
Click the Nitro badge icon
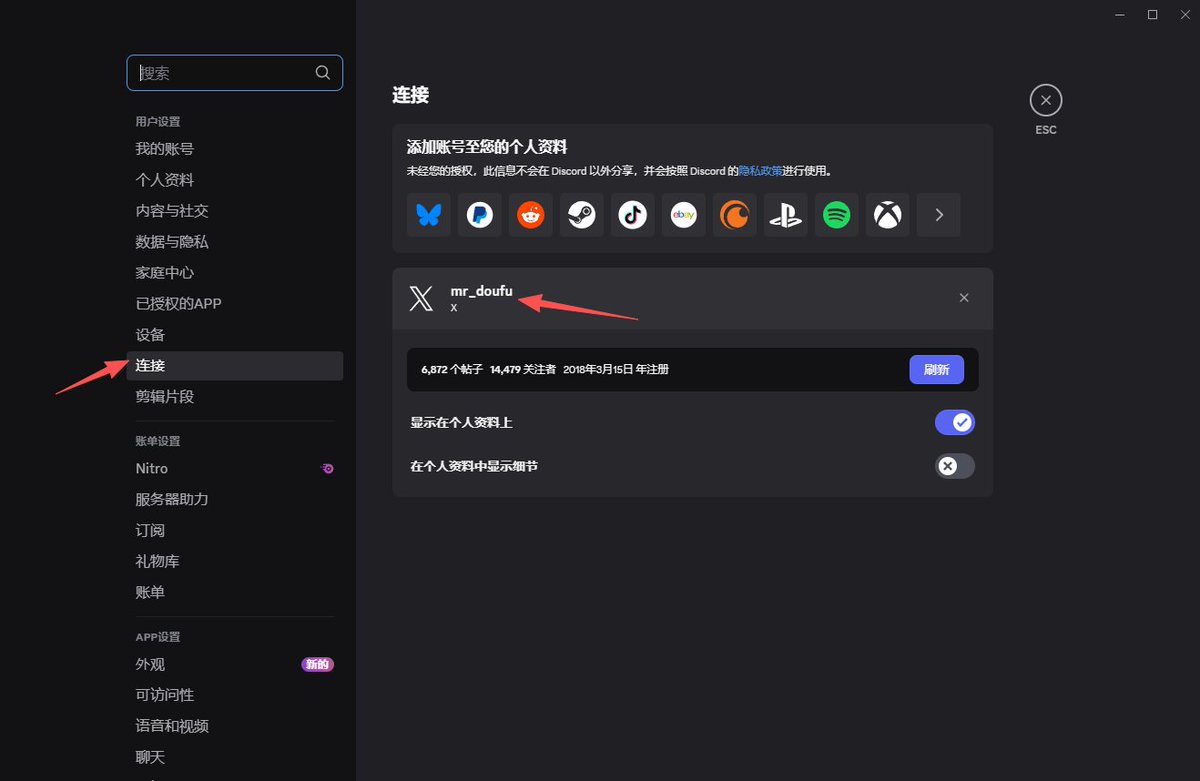coord(327,468)
